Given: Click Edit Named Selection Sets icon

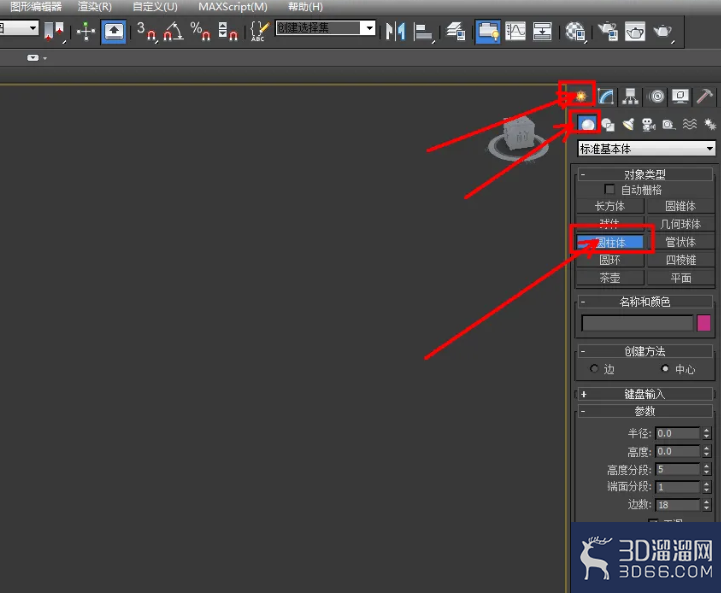Looking at the screenshot, I should pos(258,31).
